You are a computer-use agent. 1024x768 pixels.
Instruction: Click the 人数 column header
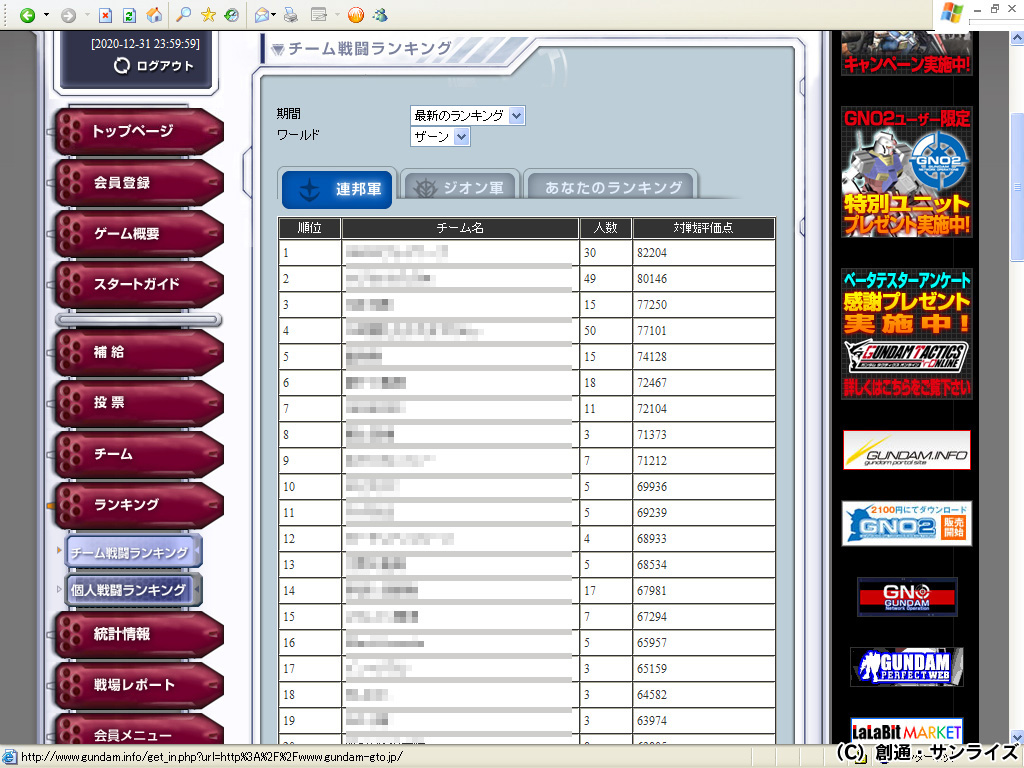[x=605, y=228]
